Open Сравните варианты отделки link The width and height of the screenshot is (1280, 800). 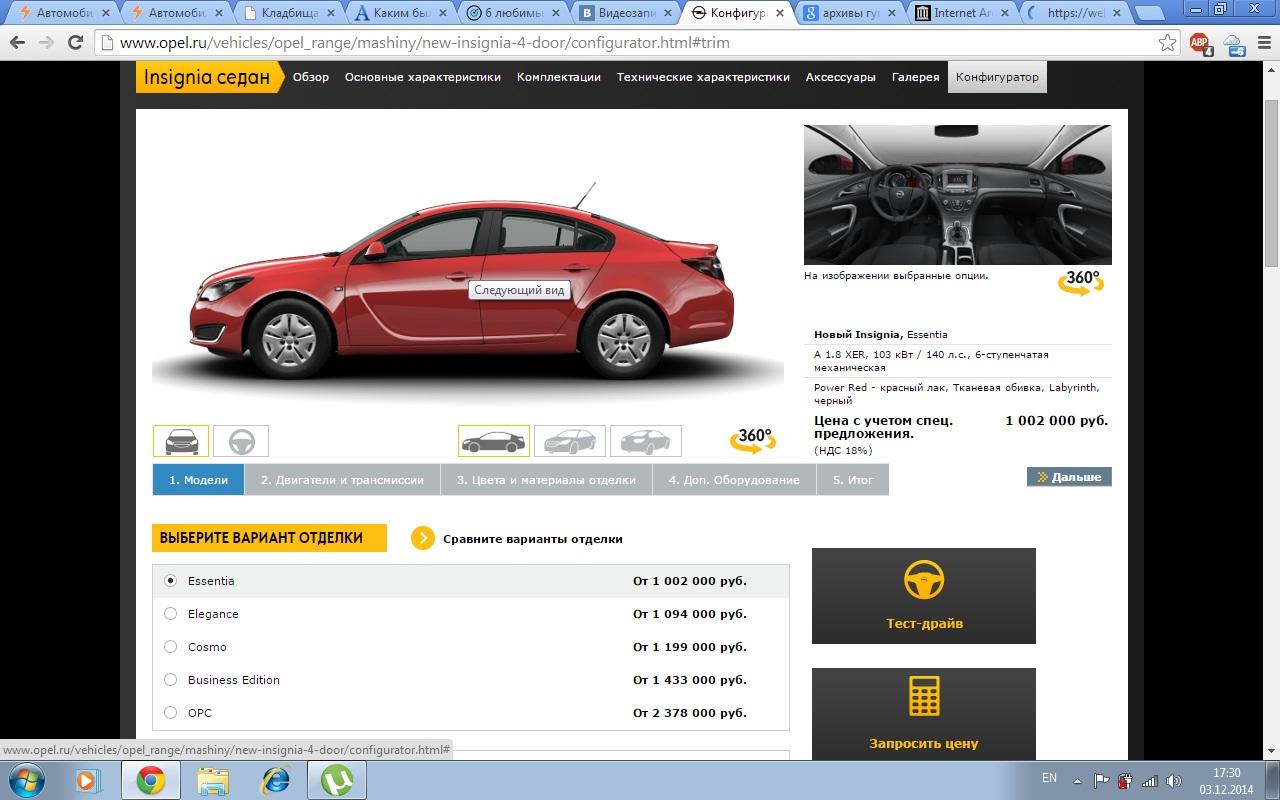(532, 539)
